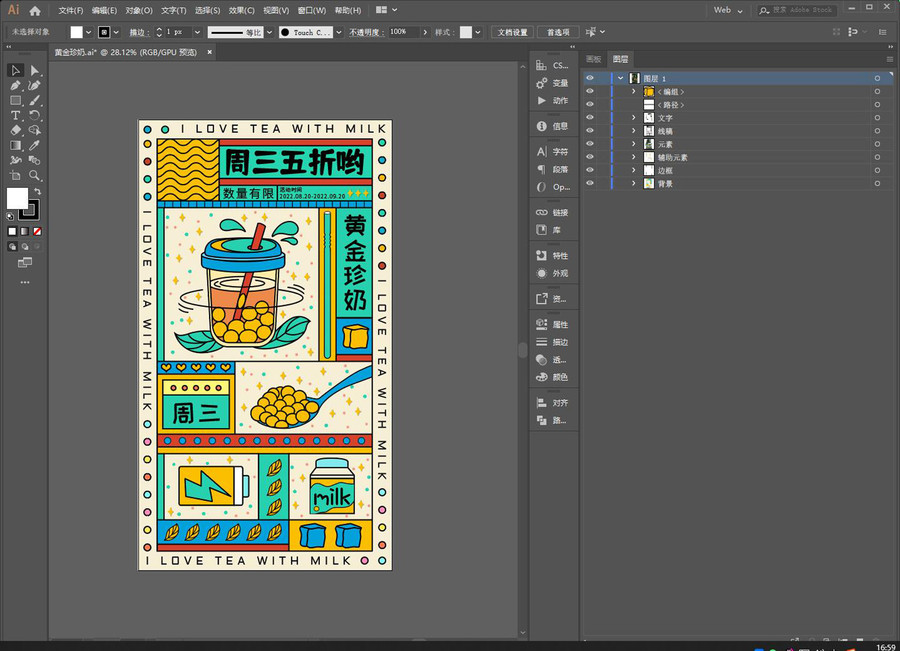900x651 pixels.
Task: Collapse the 图层 1 layer tree
Action: (x=620, y=78)
